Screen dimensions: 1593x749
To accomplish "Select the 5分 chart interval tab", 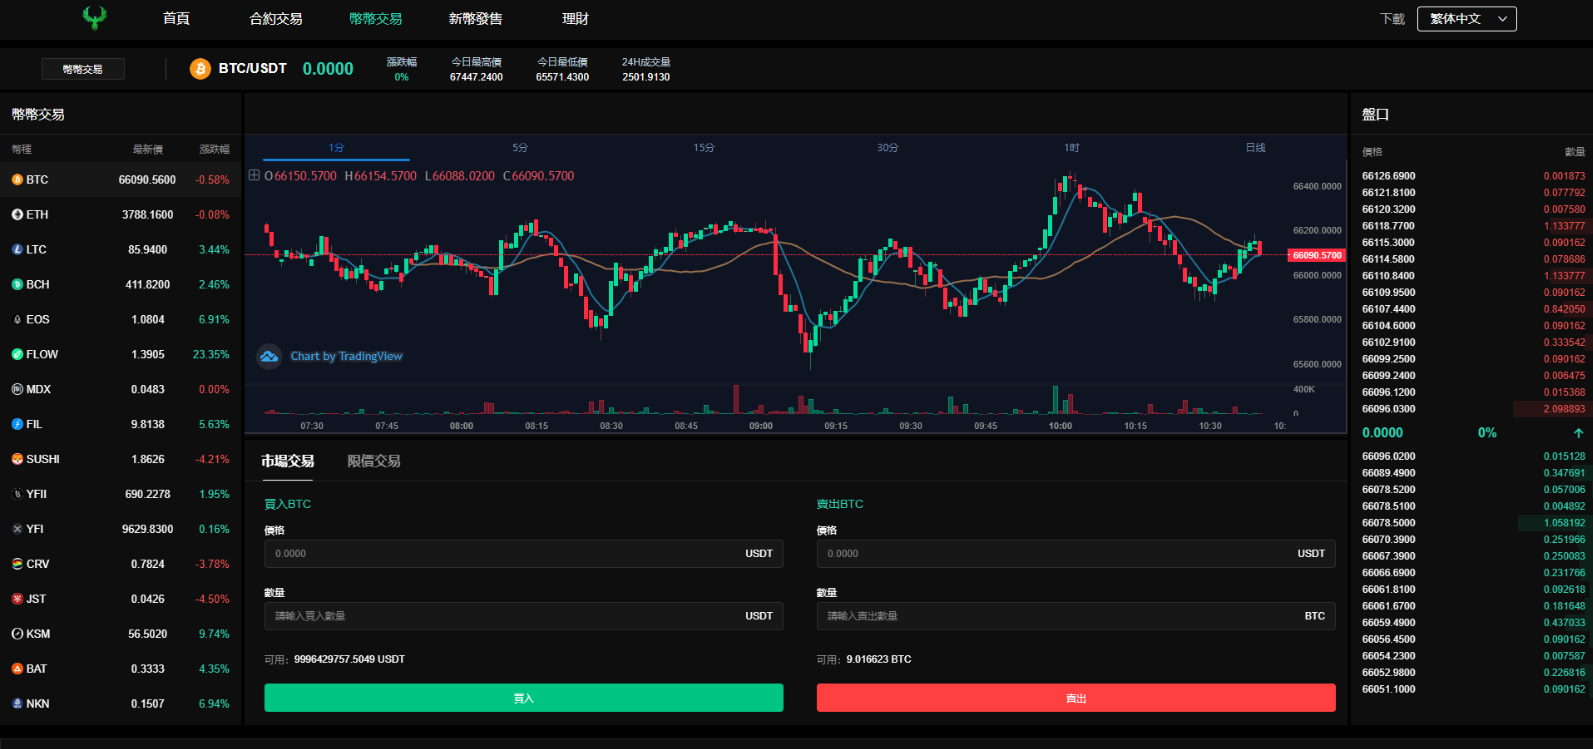I will click(520, 148).
